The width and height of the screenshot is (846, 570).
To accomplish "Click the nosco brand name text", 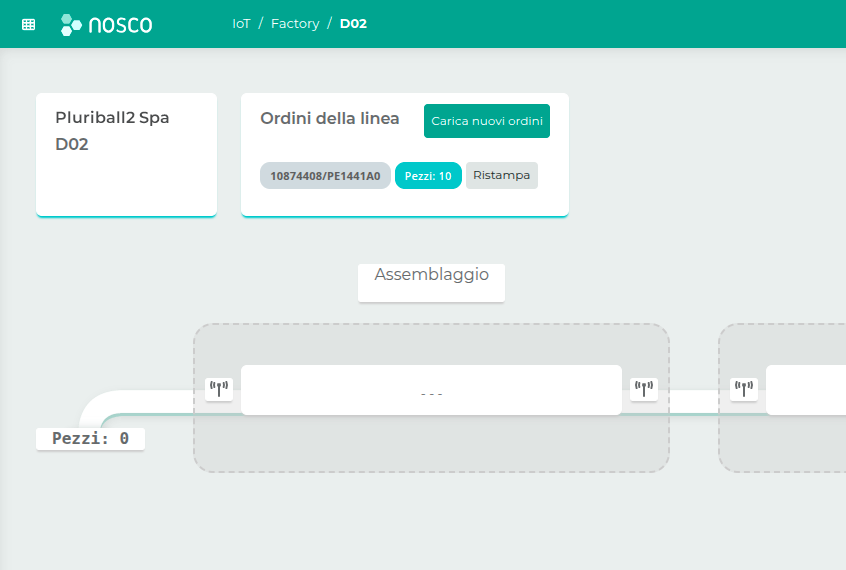I will [x=120, y=24].
